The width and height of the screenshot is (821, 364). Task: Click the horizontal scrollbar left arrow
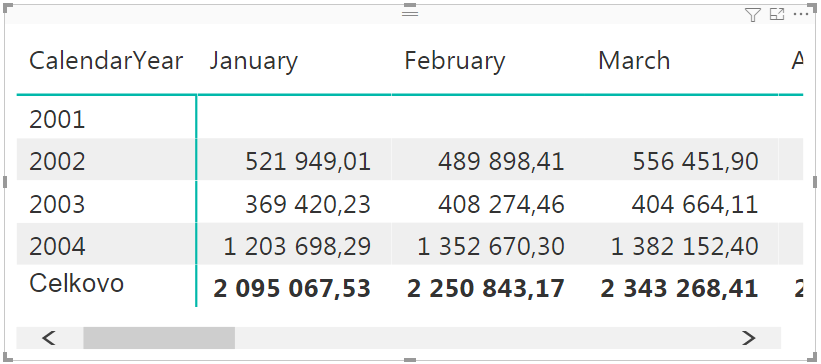(49, 338)
